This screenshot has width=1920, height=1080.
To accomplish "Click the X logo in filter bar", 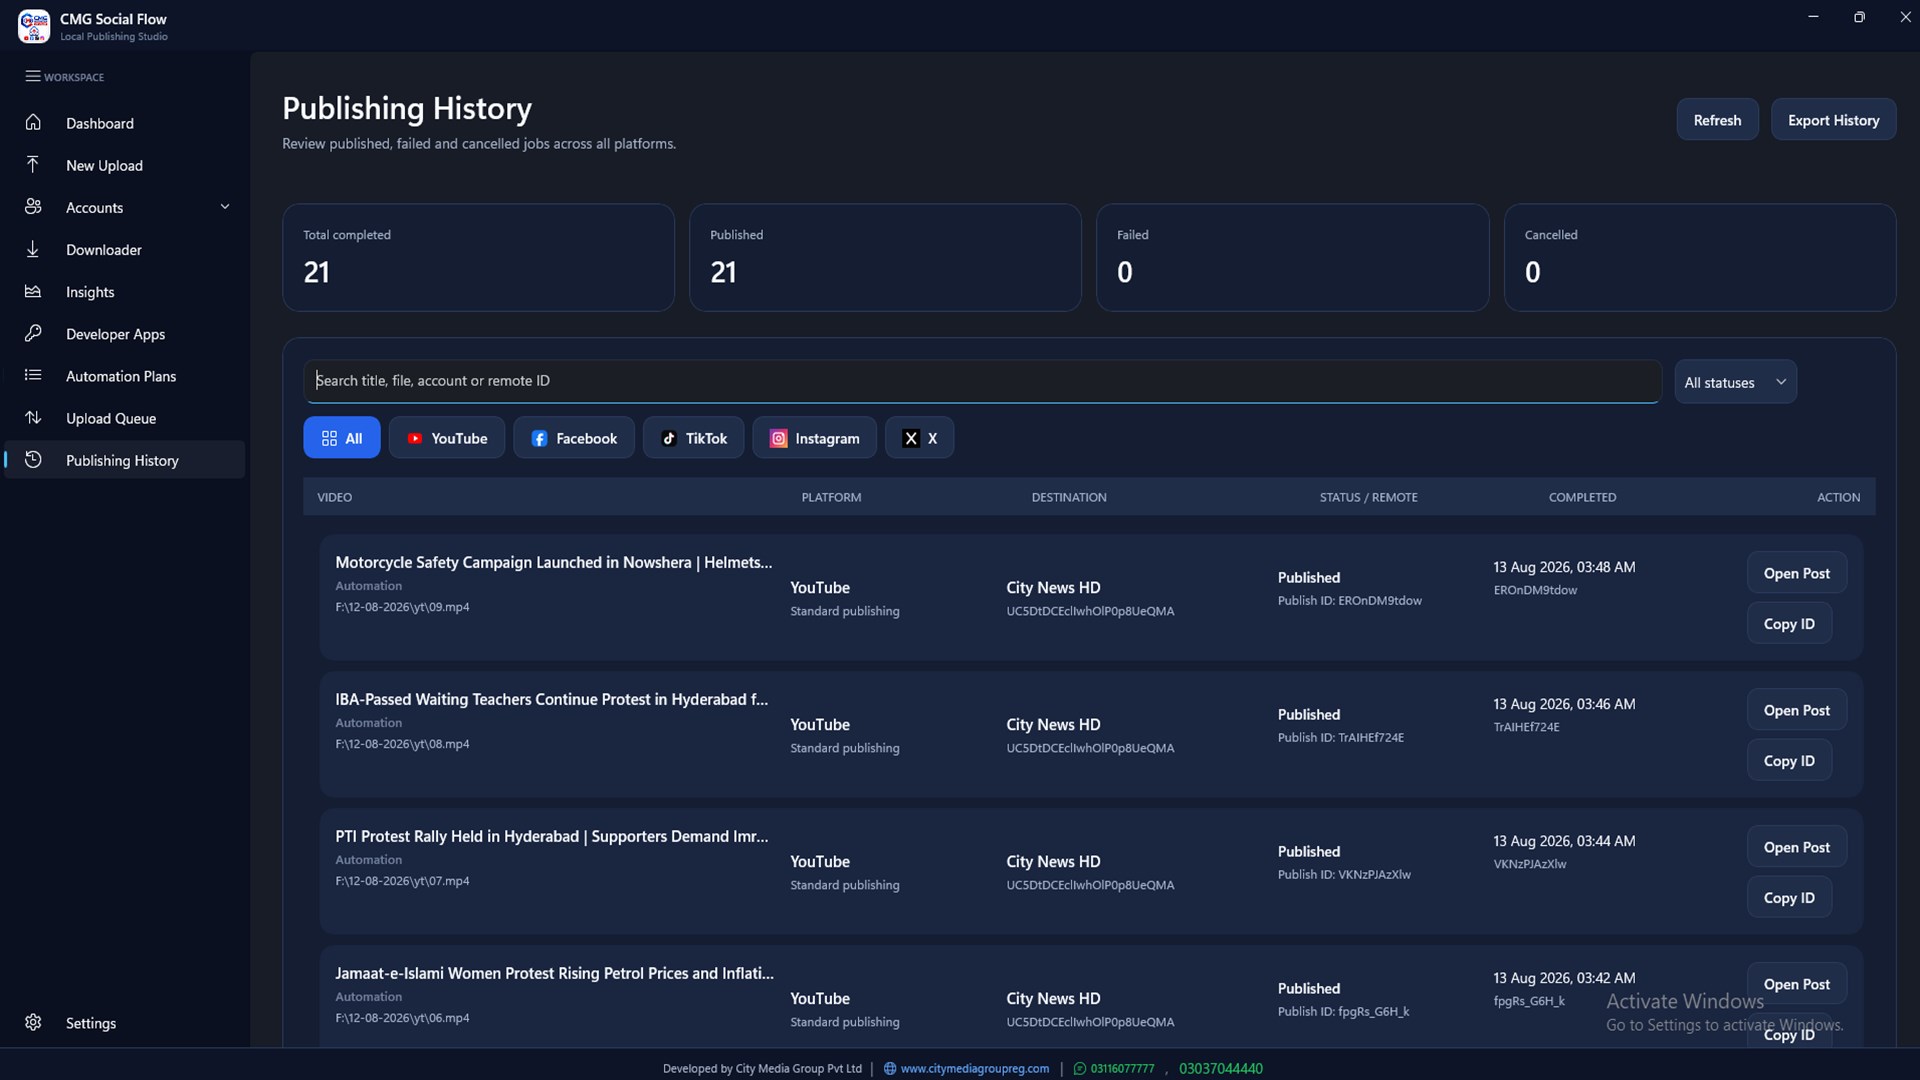I will (911, 438).
